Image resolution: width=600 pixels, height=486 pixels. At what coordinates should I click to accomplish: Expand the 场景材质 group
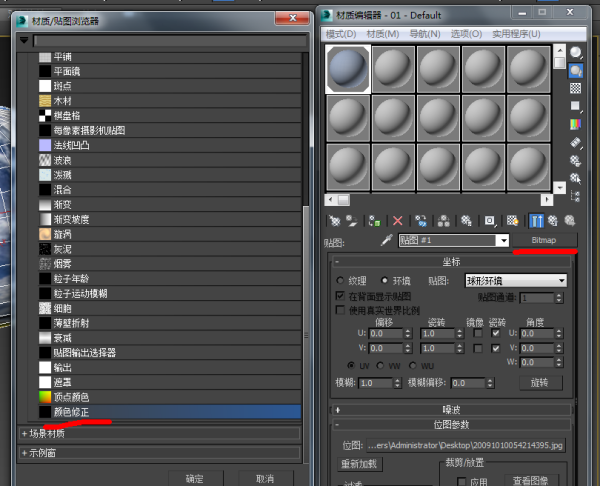pos(159,433)
